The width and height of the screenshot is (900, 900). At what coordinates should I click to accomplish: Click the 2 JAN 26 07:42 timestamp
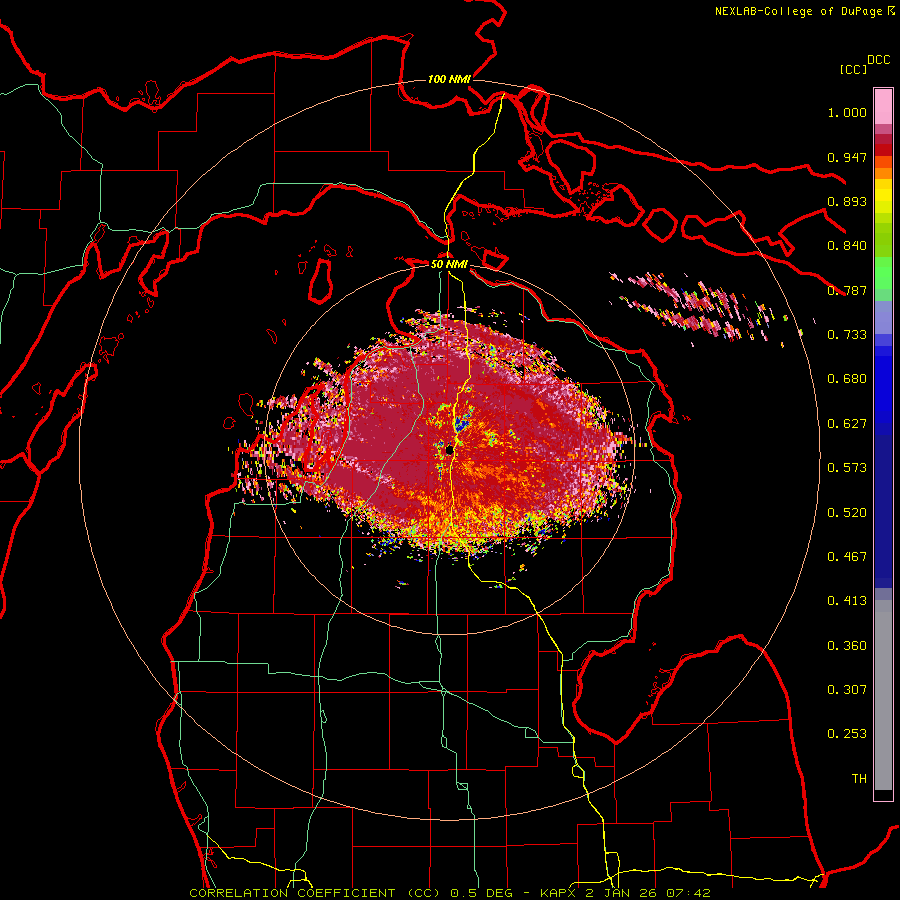pyautogui.click(x=648, y=893)
